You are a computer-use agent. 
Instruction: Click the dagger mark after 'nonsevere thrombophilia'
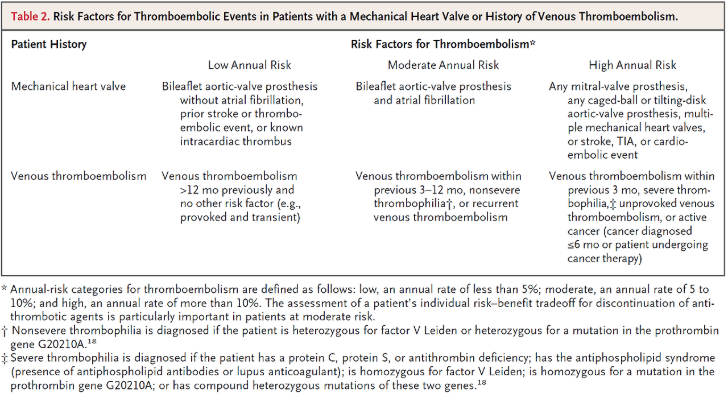(x=450, y=204)
